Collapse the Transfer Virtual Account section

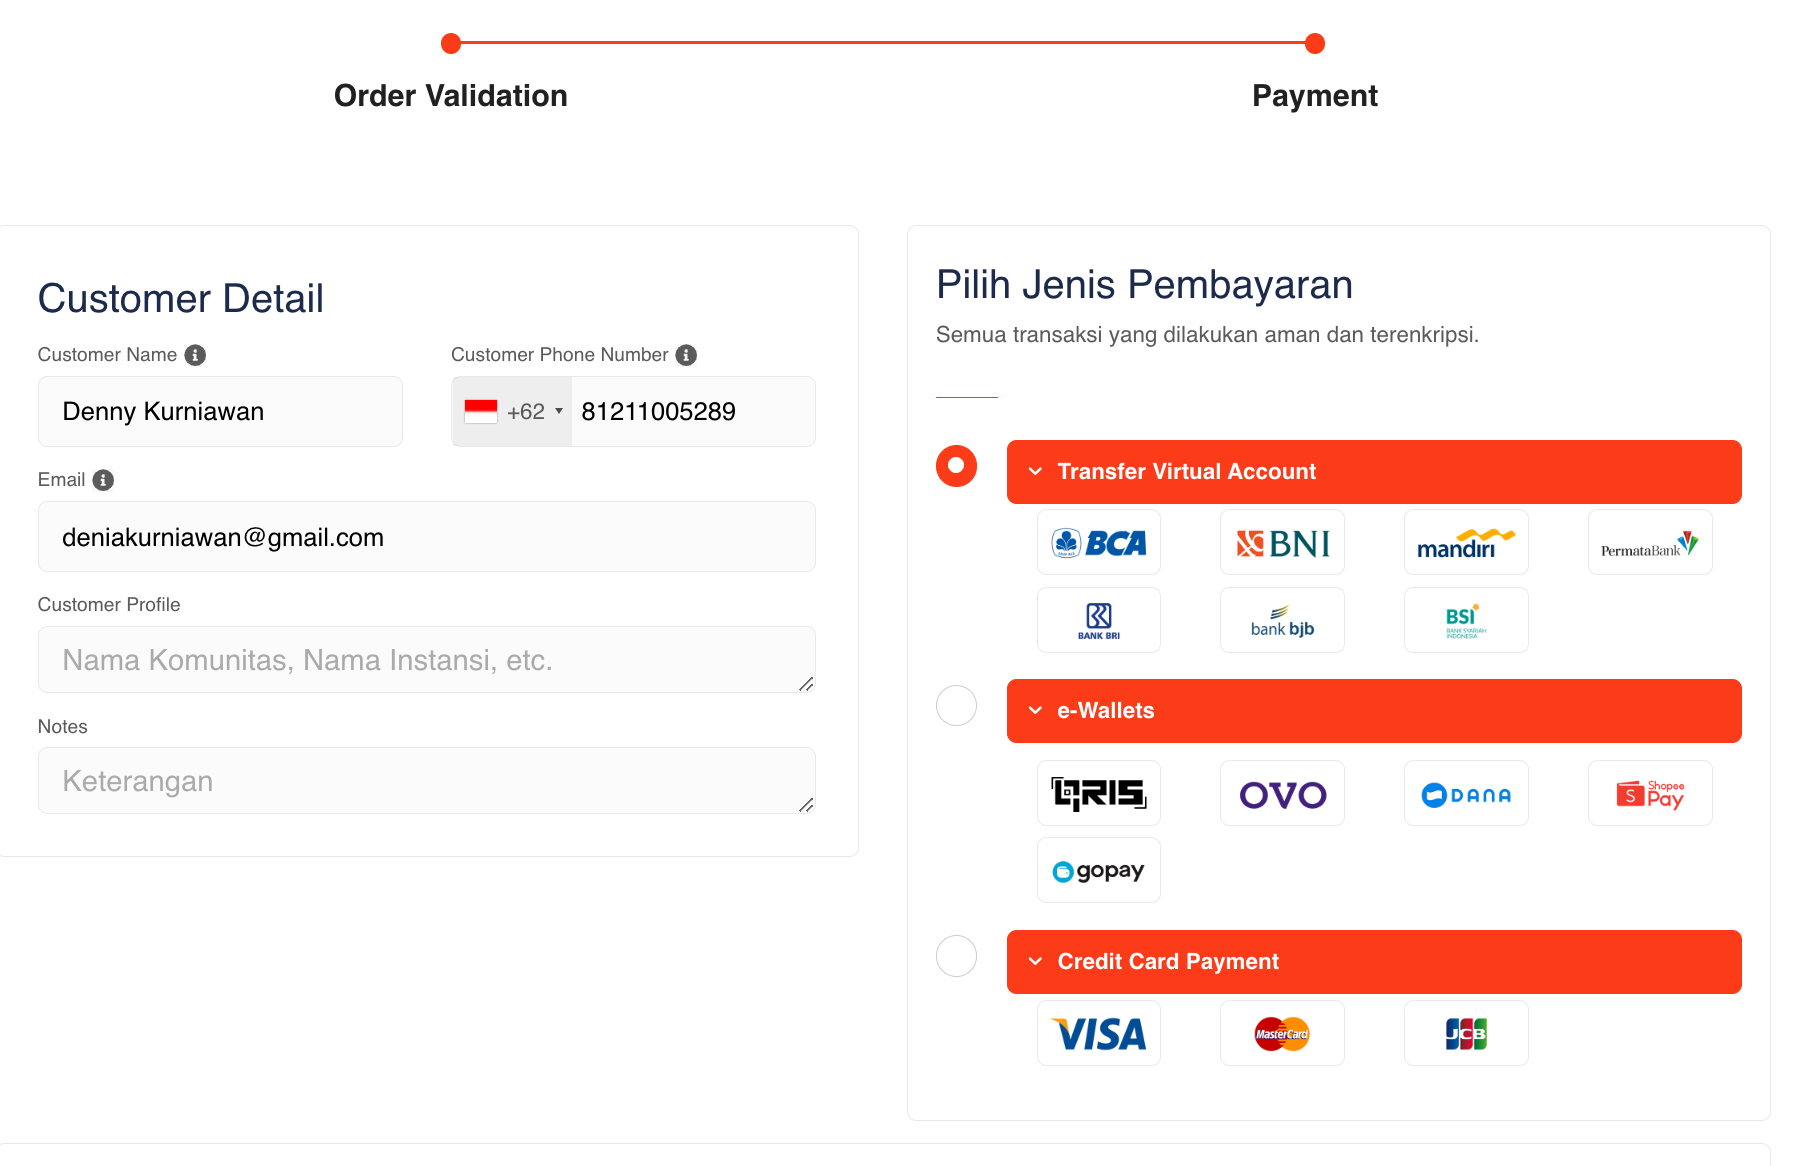pyautogui.click(x=1374, y=472)
